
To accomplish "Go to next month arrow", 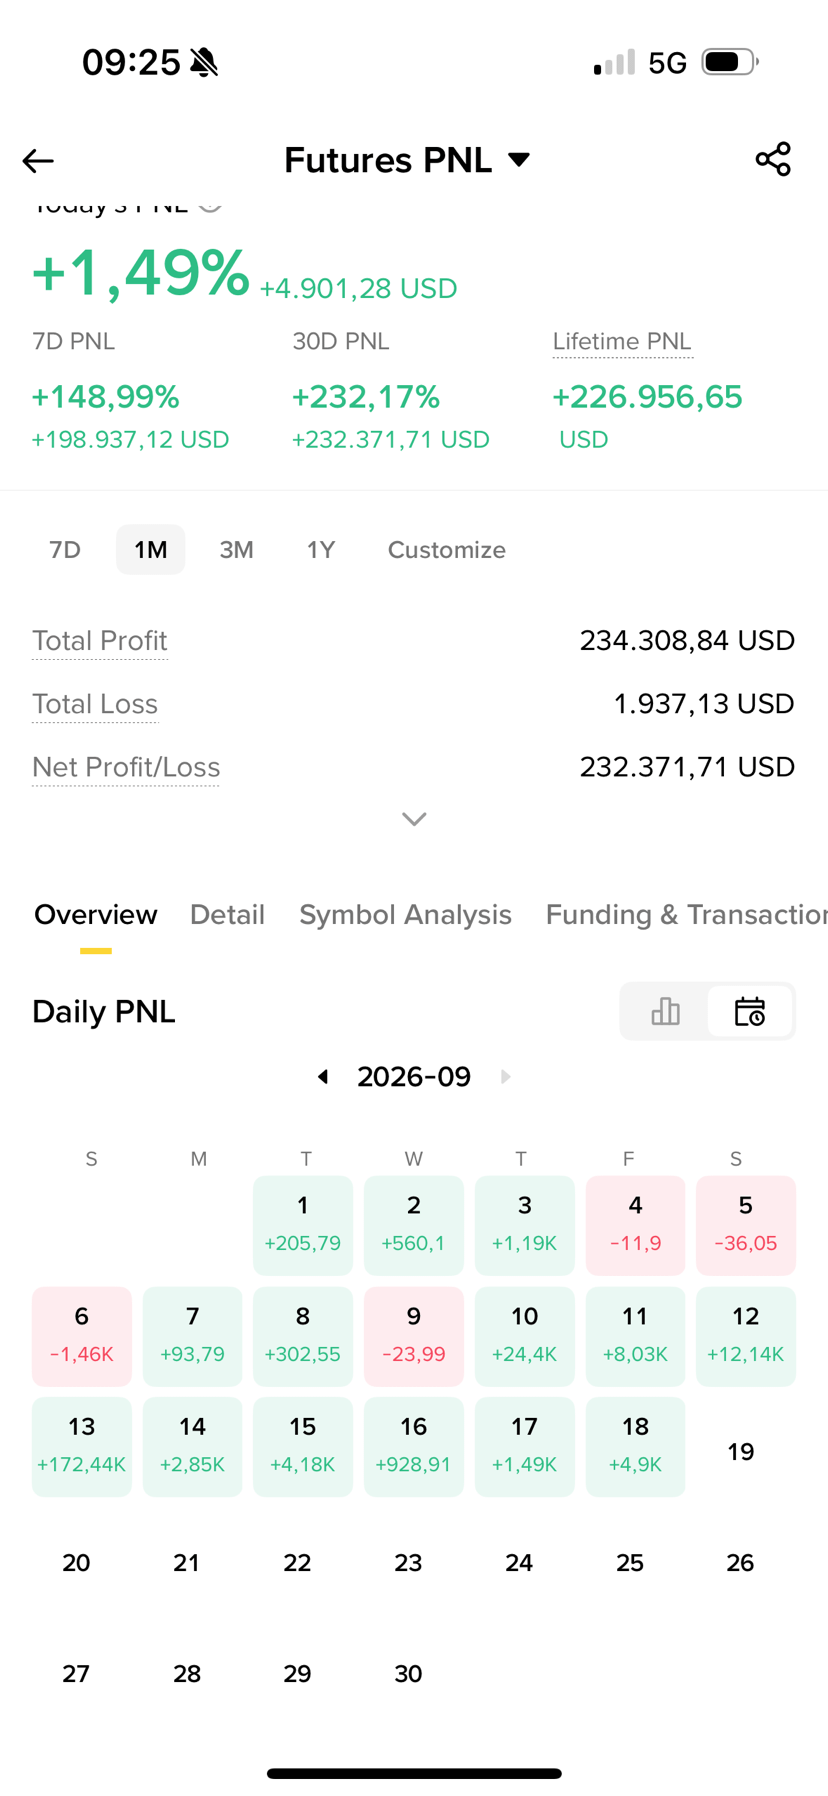I will point(505,1076).
